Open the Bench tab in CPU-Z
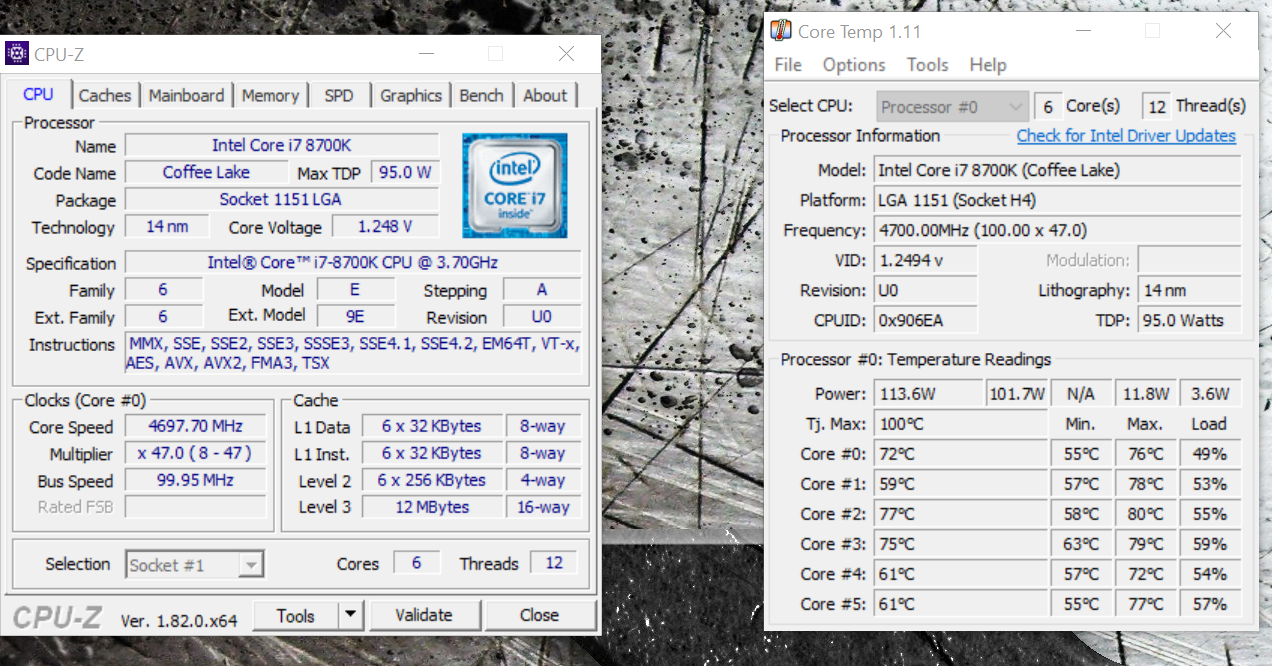 481,96
